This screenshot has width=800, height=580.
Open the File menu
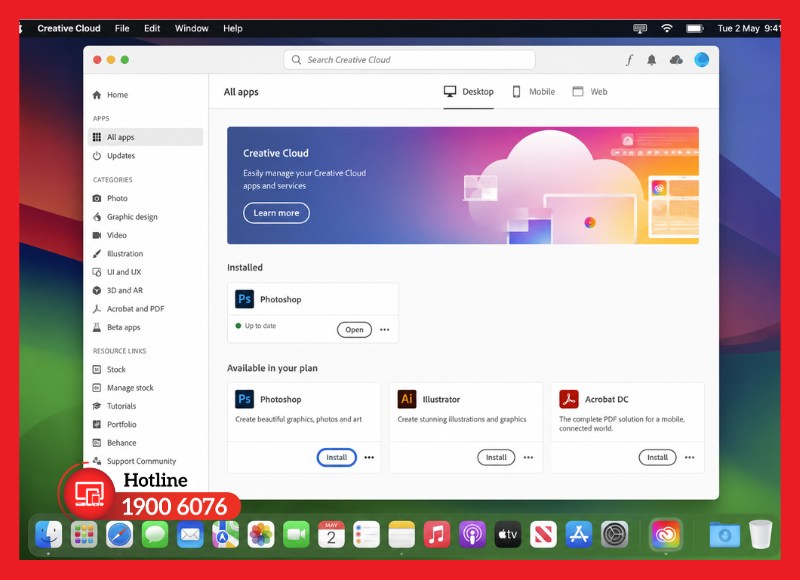point(122,29)
